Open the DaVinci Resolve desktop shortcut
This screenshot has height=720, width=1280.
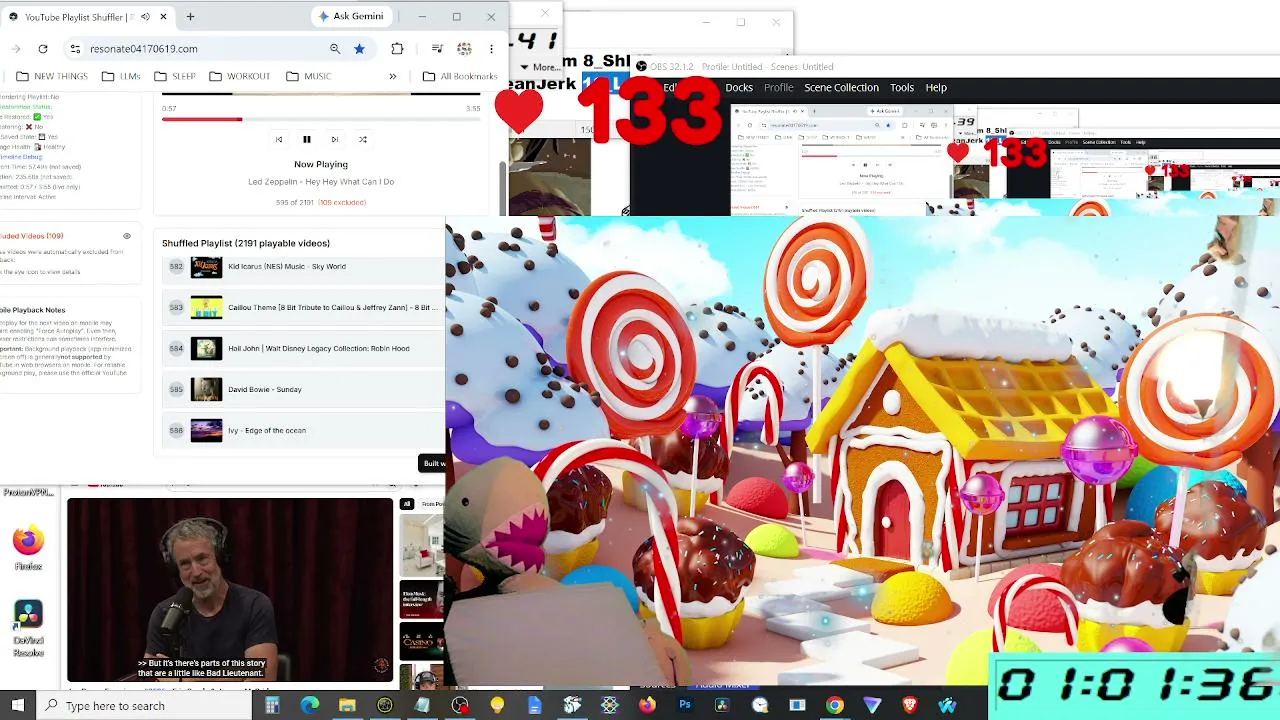pyautogui.click(x=28, y=628)
